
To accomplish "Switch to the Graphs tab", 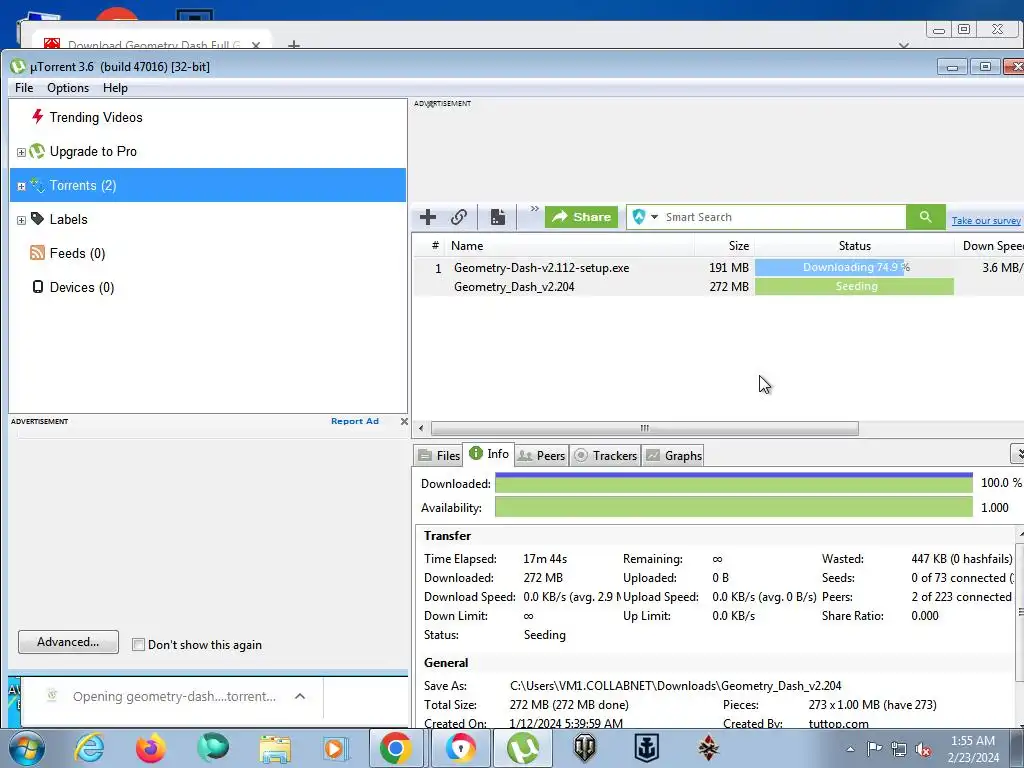I will [x=674, y=456].
